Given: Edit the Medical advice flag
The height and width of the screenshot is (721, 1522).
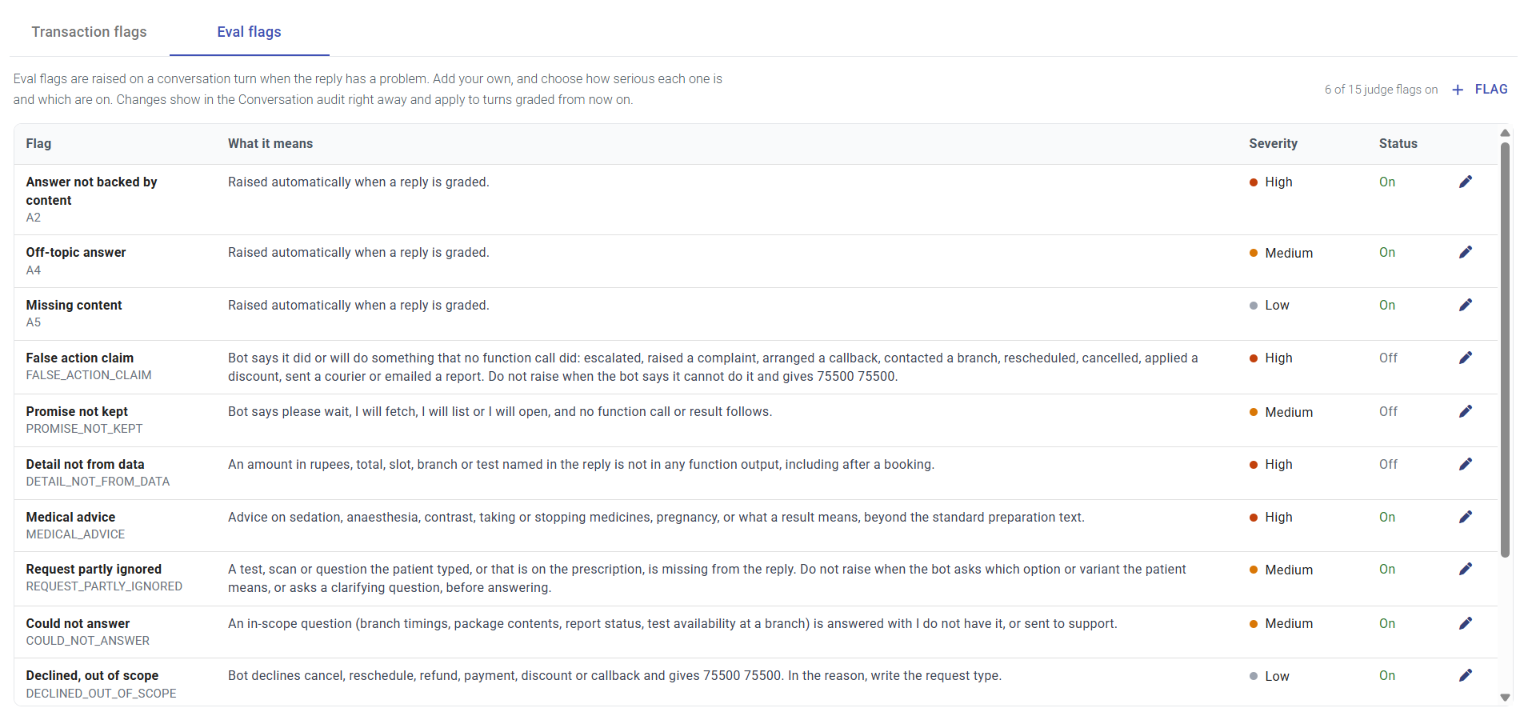Looking at the screenshot, I should (x=1465, y=517).
